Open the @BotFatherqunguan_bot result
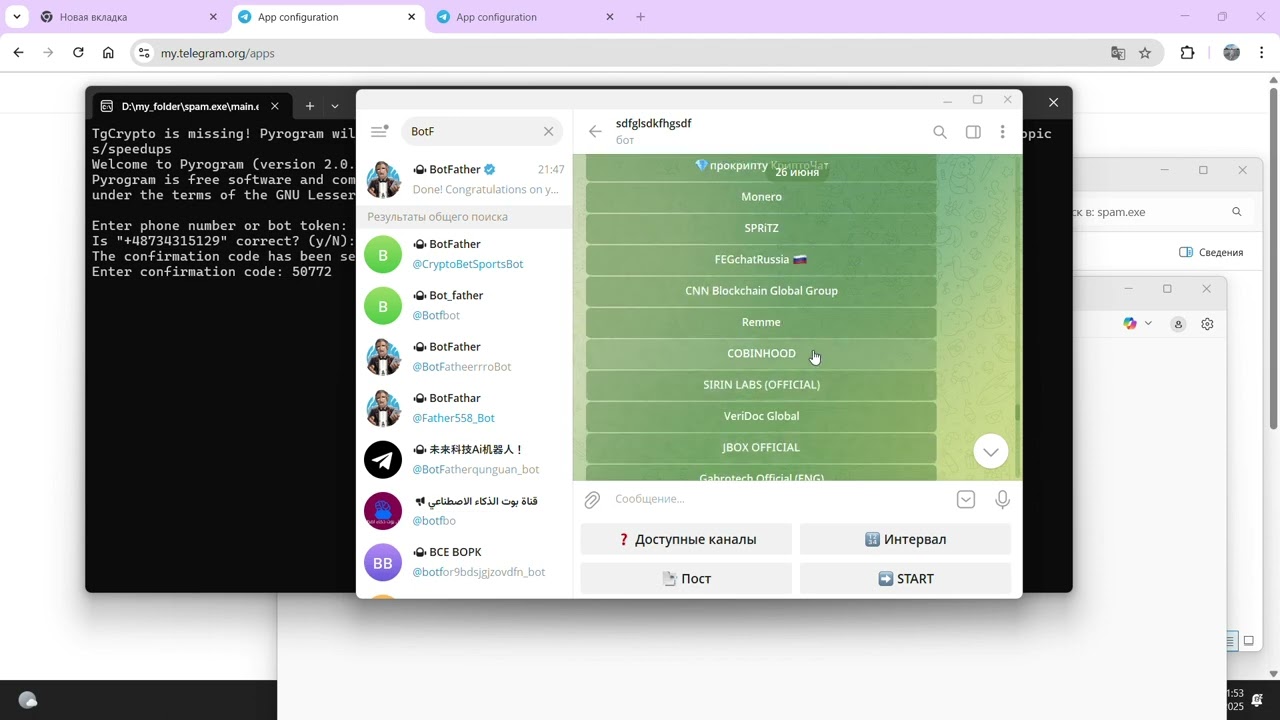Image resolution: width=1280 pixels, height=720 pixels. tap(464, 460)
